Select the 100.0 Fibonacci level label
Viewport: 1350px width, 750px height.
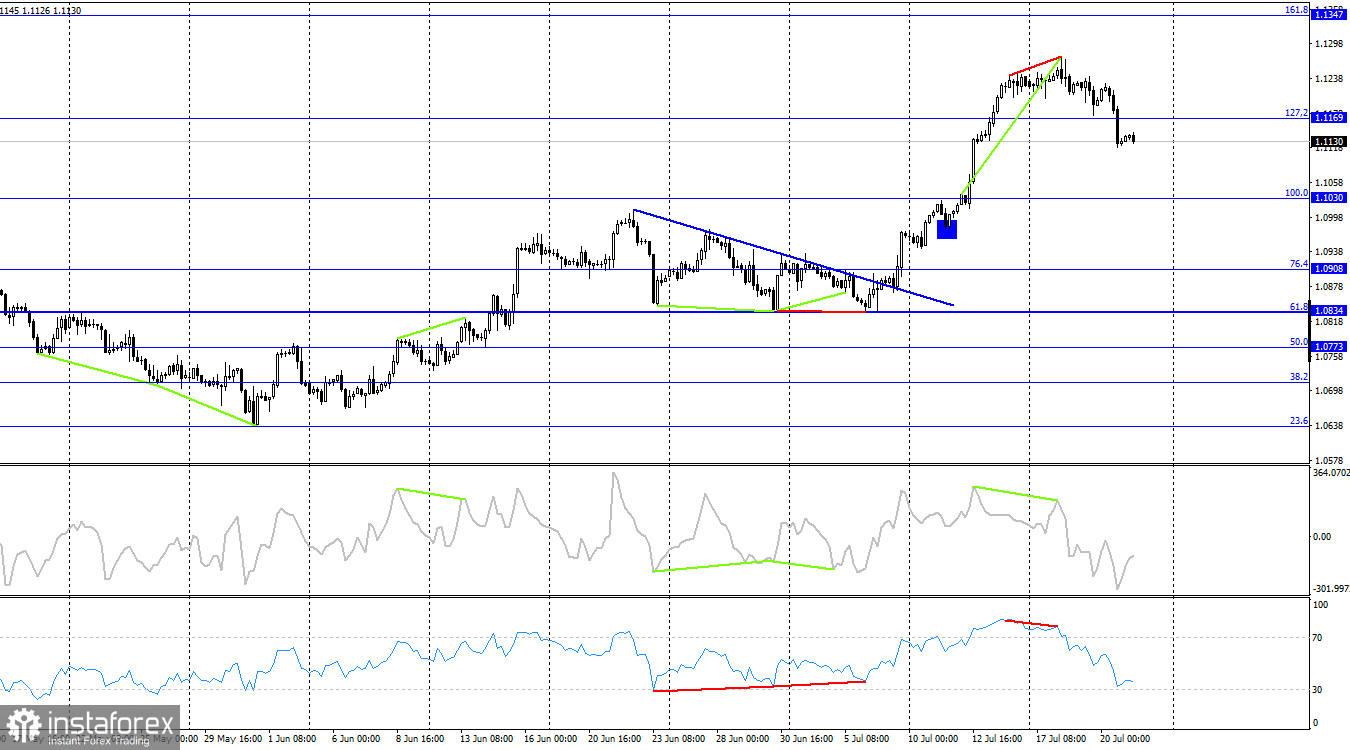click(x=1296, y=193)
